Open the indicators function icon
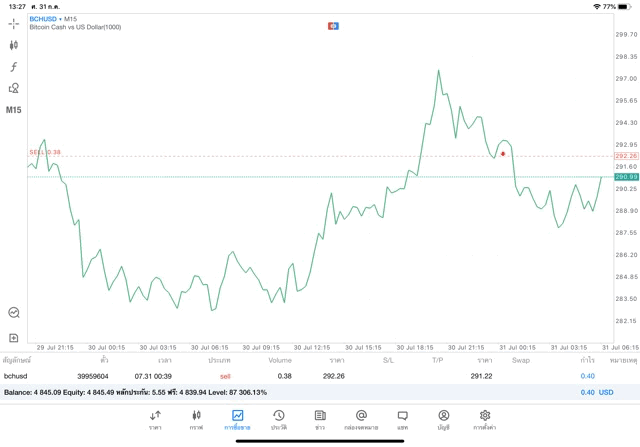Screen dimensions: 640x447 point(13,67)
